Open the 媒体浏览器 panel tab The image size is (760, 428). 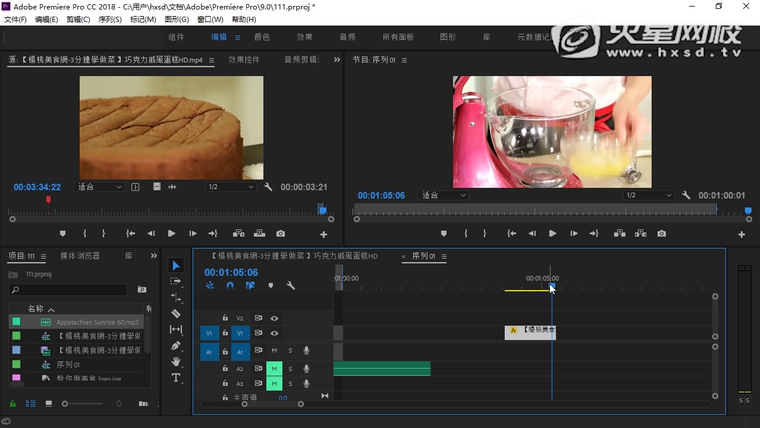(80, 256)
